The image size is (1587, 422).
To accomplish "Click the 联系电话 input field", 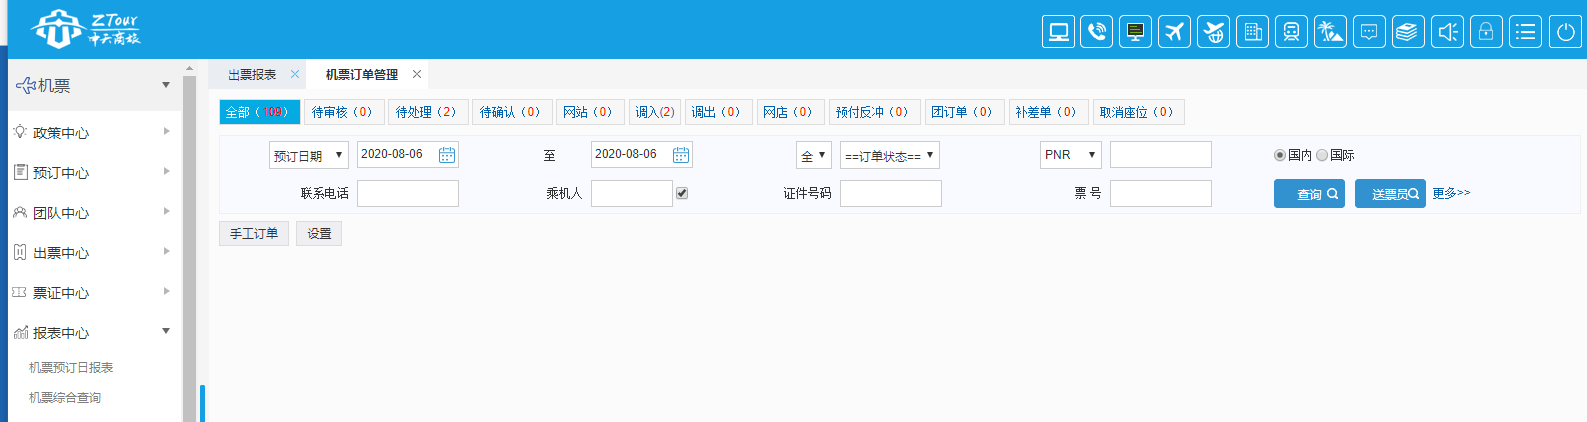I will [408, 193].
